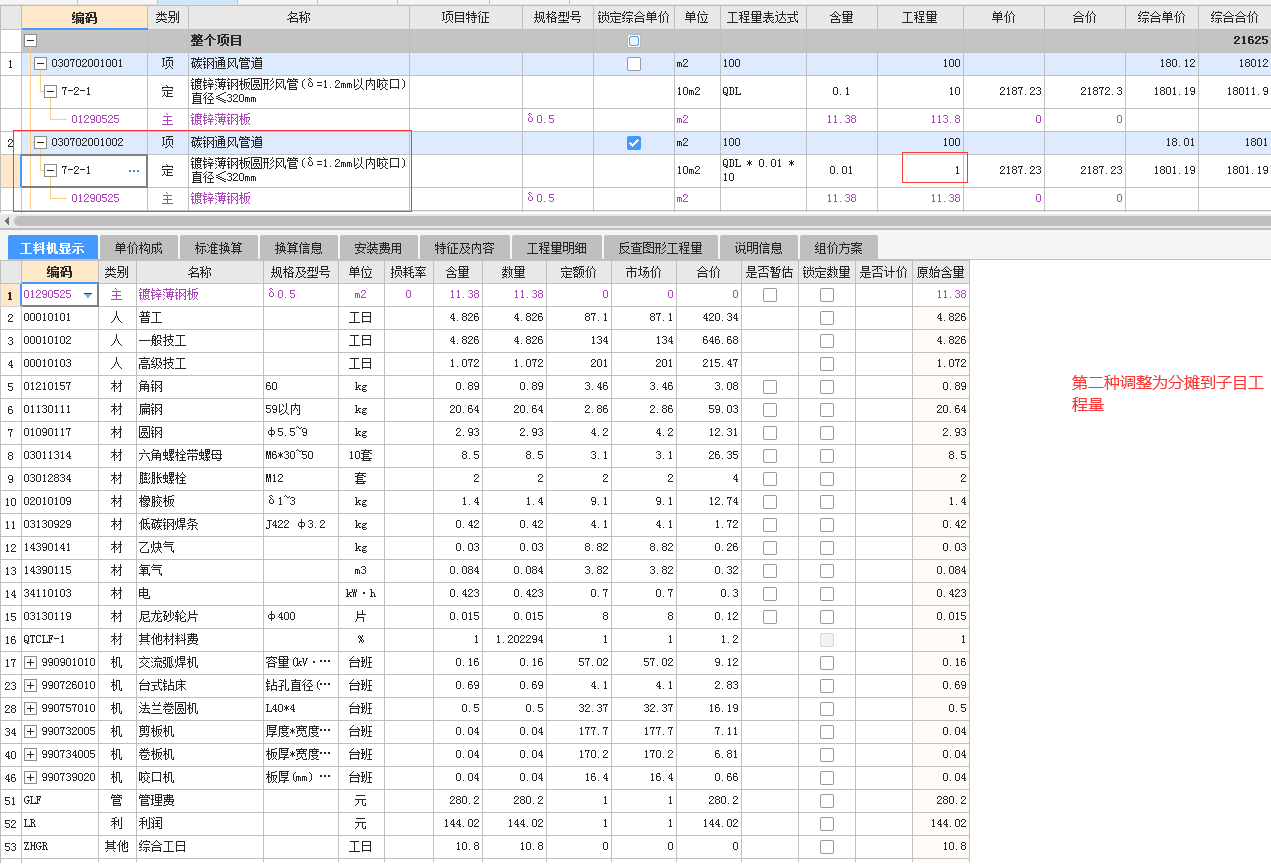Check 锁定综合单价 for item 030702001001

[633, 64]
